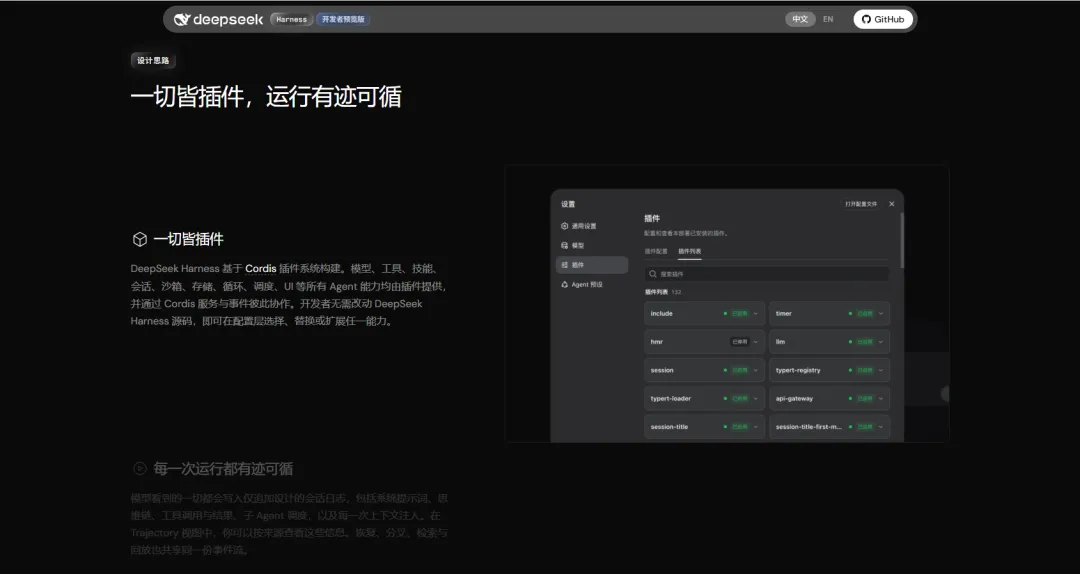
Task: Click the typert-registry plugin name
Action: tap(798, 370)
